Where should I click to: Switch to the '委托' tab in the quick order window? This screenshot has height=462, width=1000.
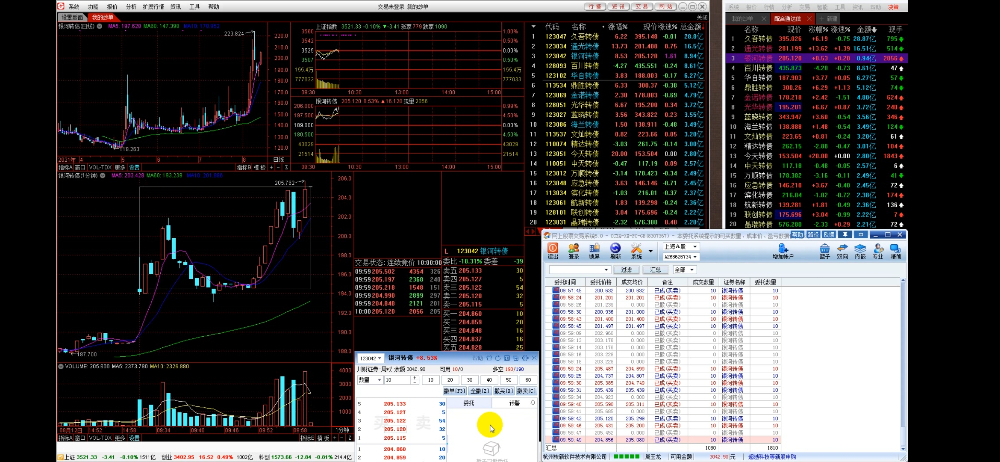[x=468, y=403]
